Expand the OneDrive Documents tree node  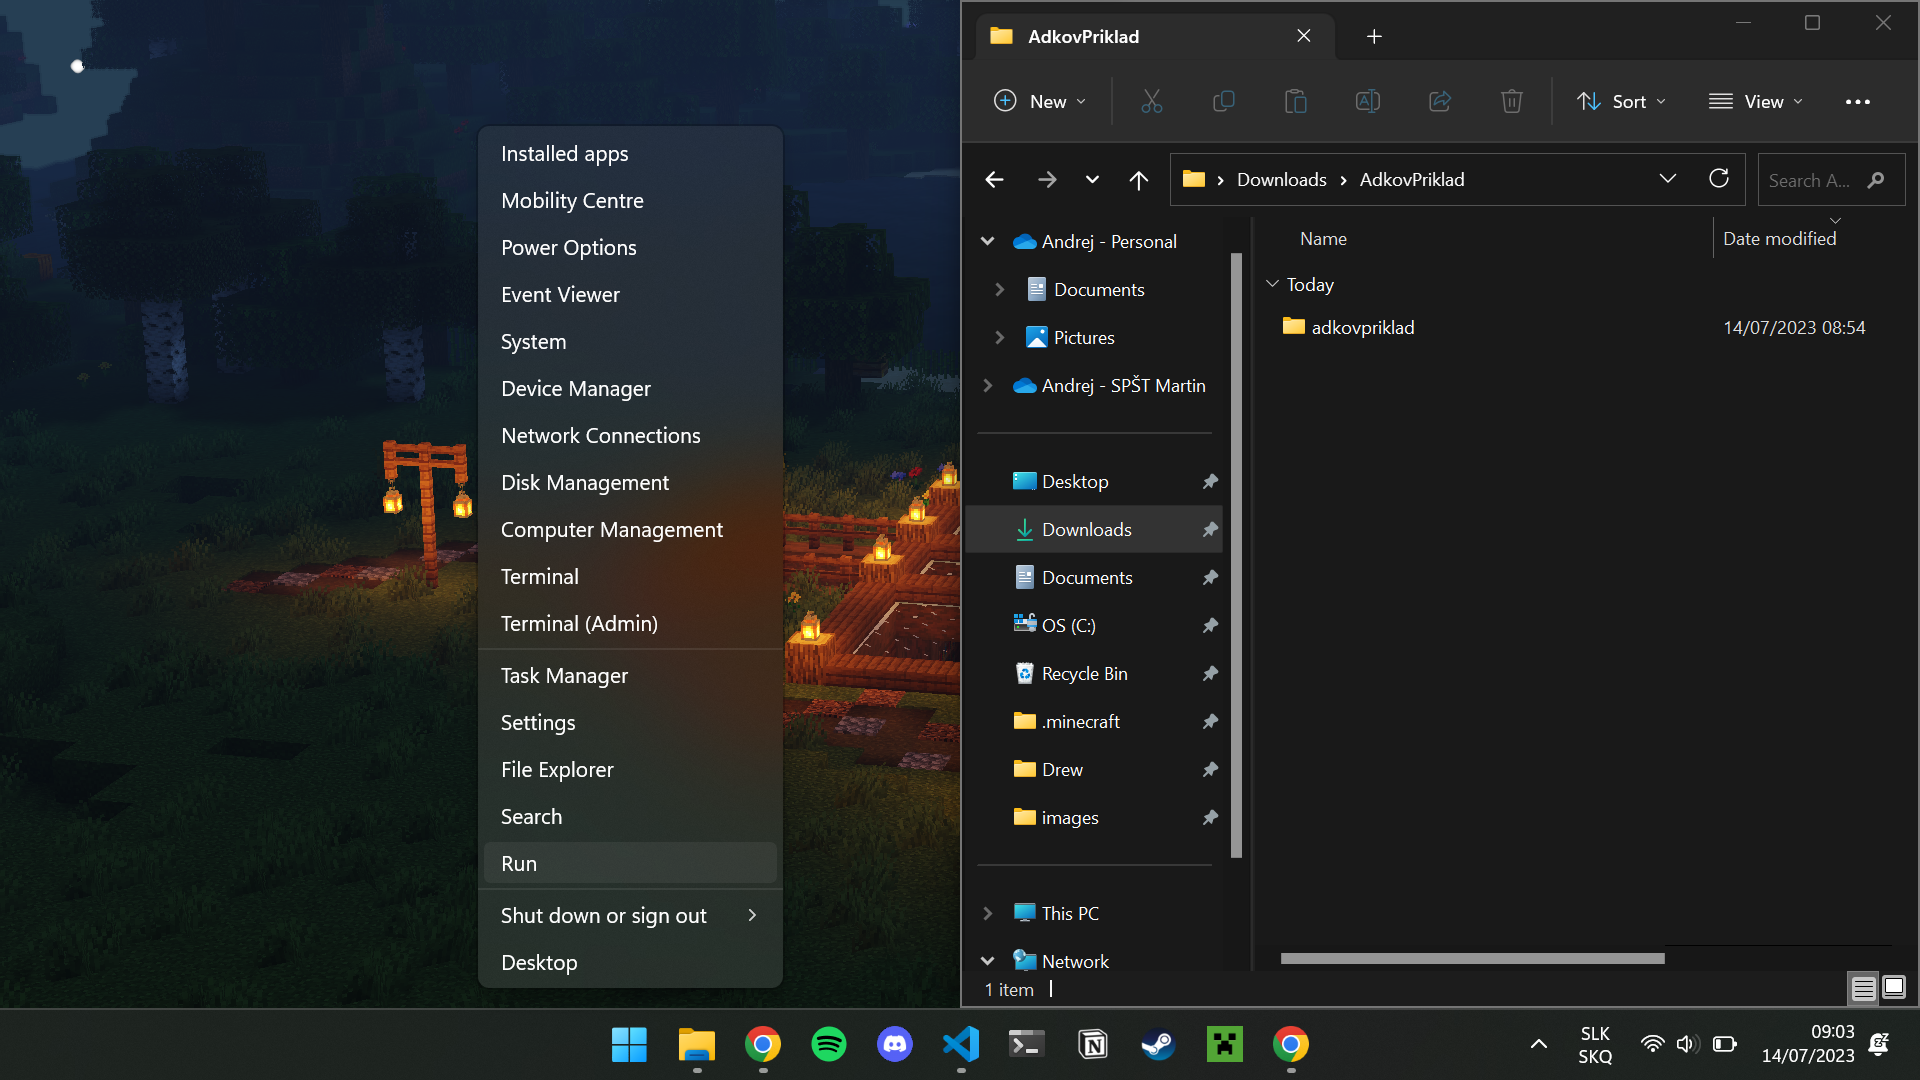tap(999, 289)
